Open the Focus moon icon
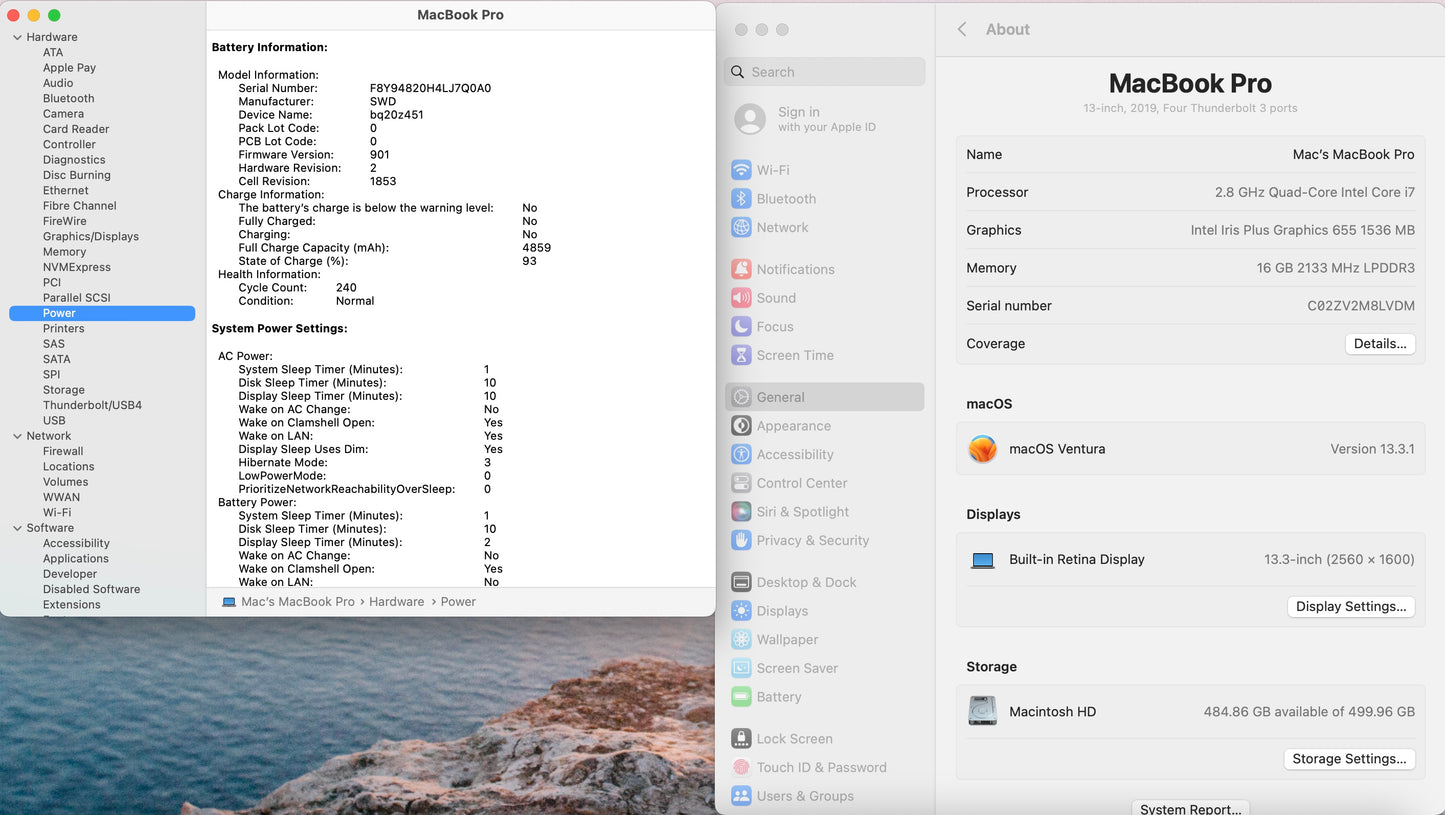The width and height of the screenshot is (1445, 815). (741, 327)
